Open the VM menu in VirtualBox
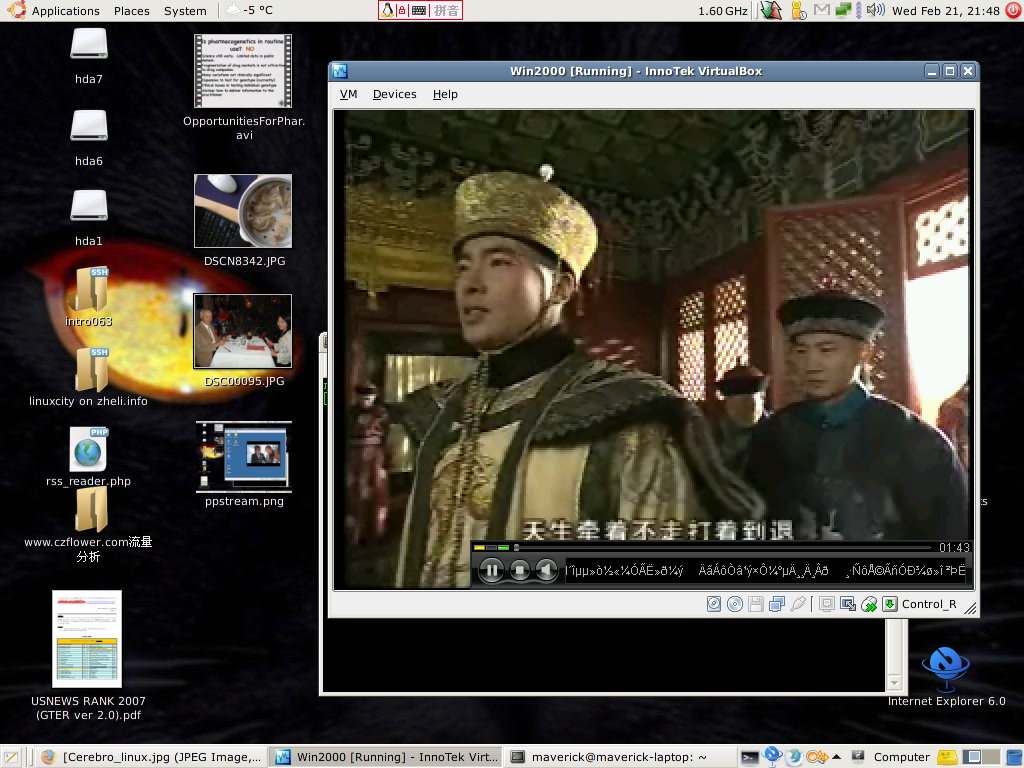This screenshot has width=1024, height=768. tap(348, 94)
